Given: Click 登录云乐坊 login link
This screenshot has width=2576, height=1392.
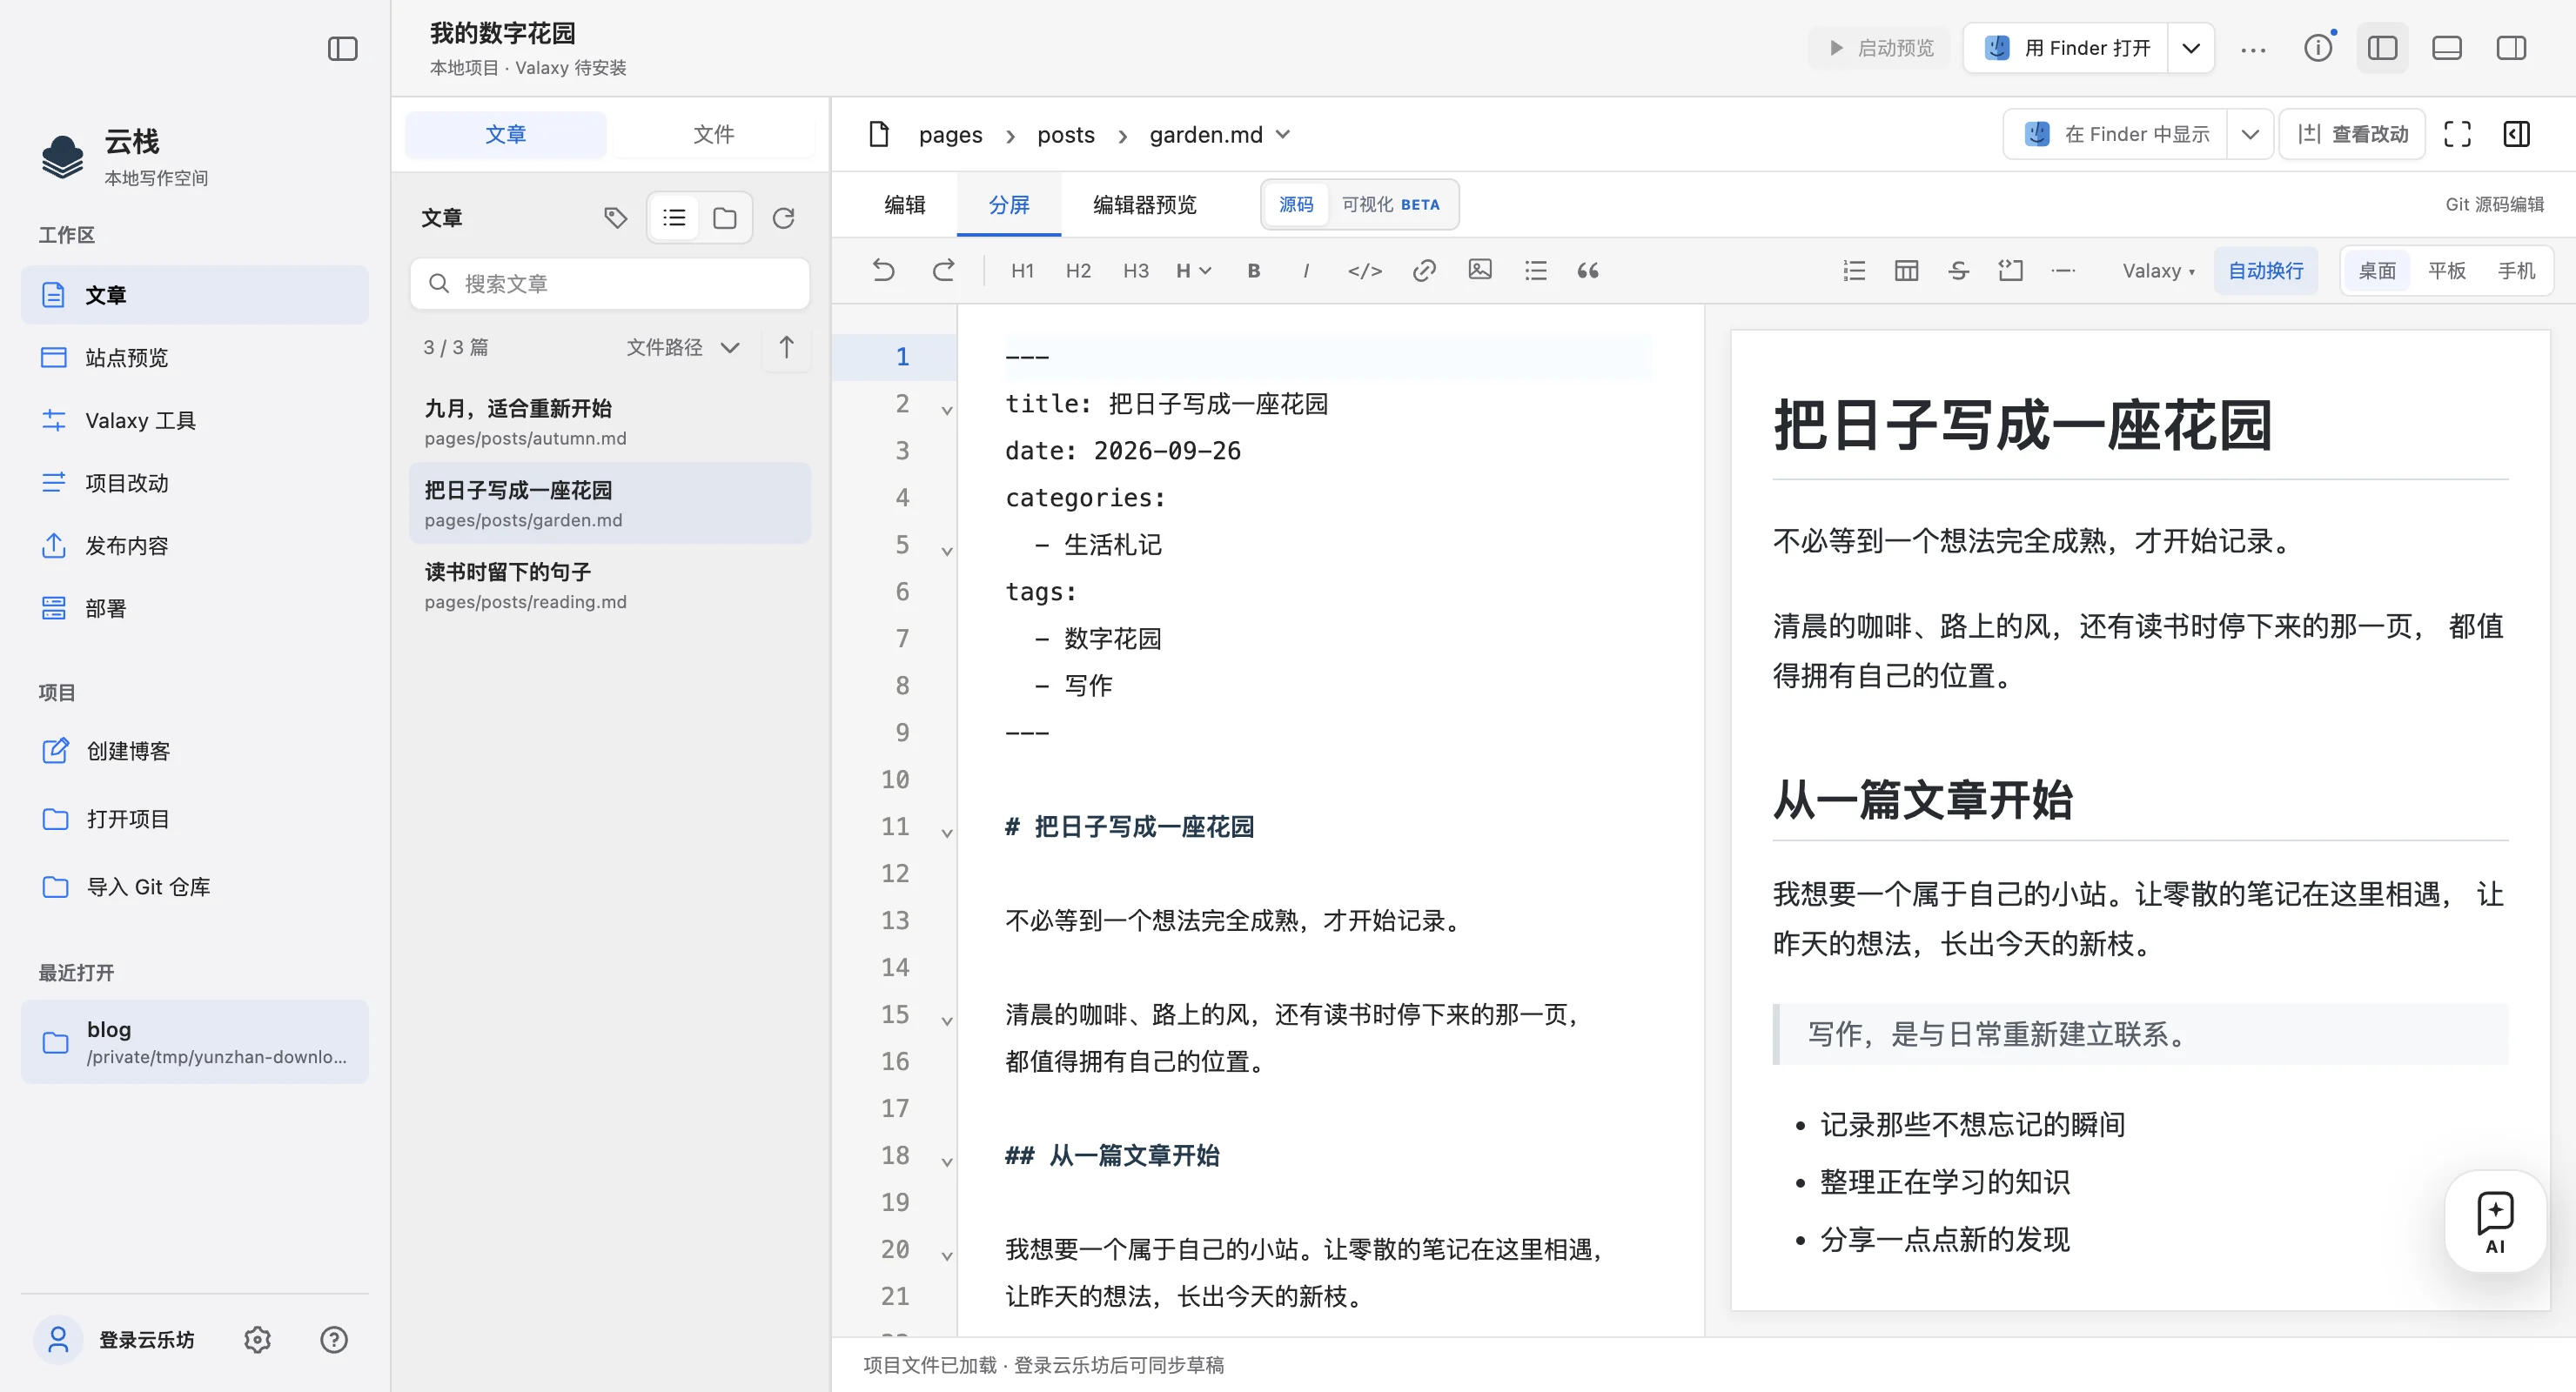Looking at the screenshot, I should pos(146,1339).
